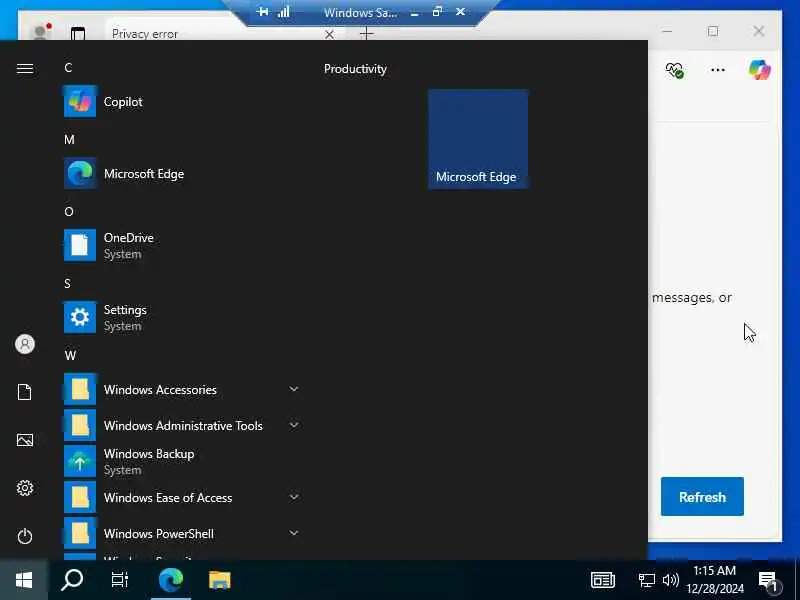The height and width of the screenshot is (600, 800).
Task: Switch to Edge on the taskbar
Action: click(171, 580)
